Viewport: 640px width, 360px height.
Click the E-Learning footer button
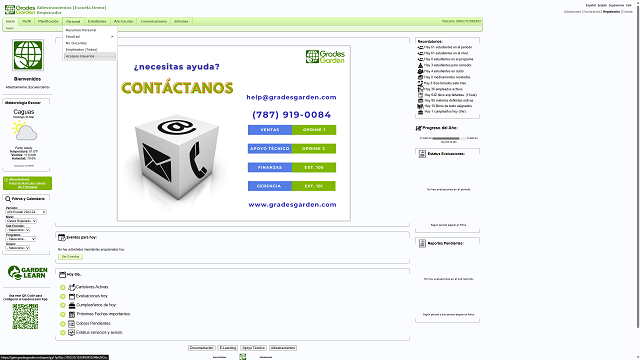[x=227, y=348]
